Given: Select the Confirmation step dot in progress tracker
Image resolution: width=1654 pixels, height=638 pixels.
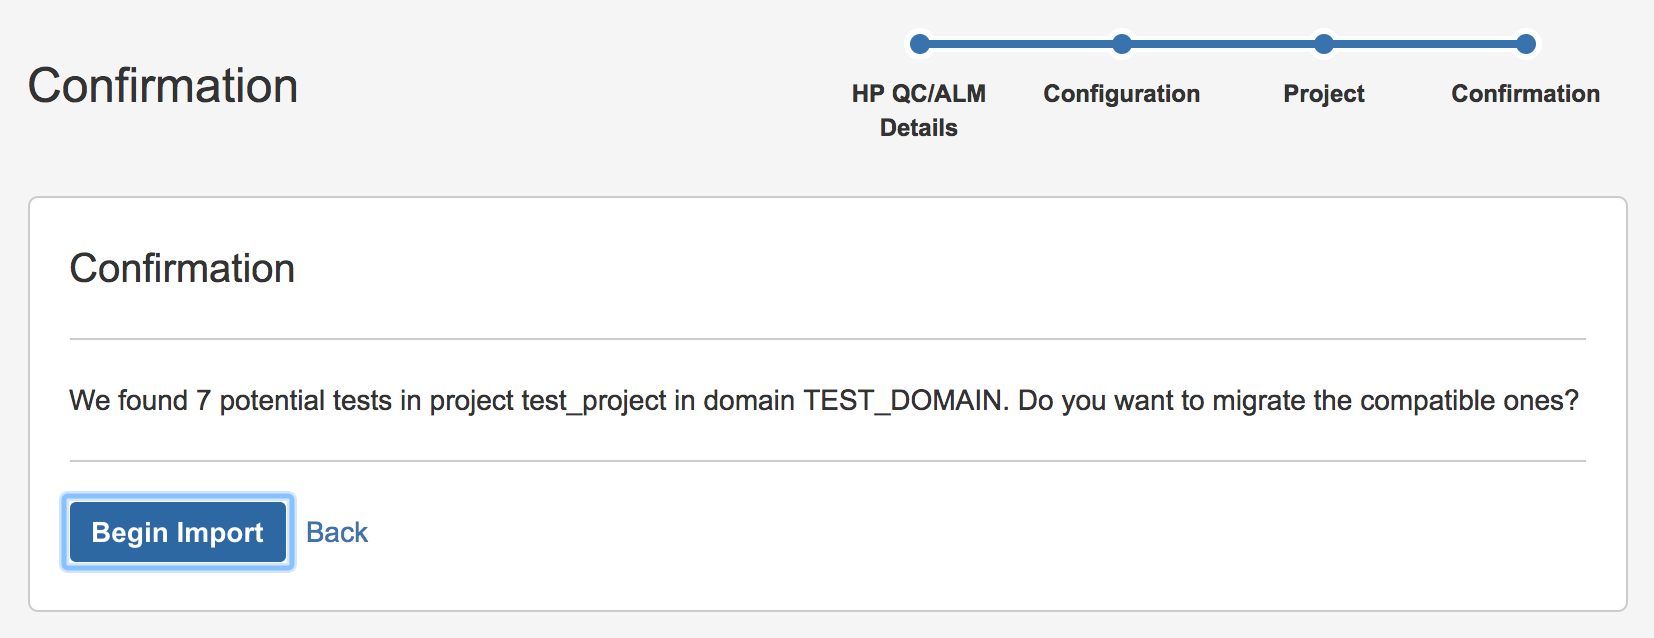Looking at the screenshot, I should click(1526, 44).
